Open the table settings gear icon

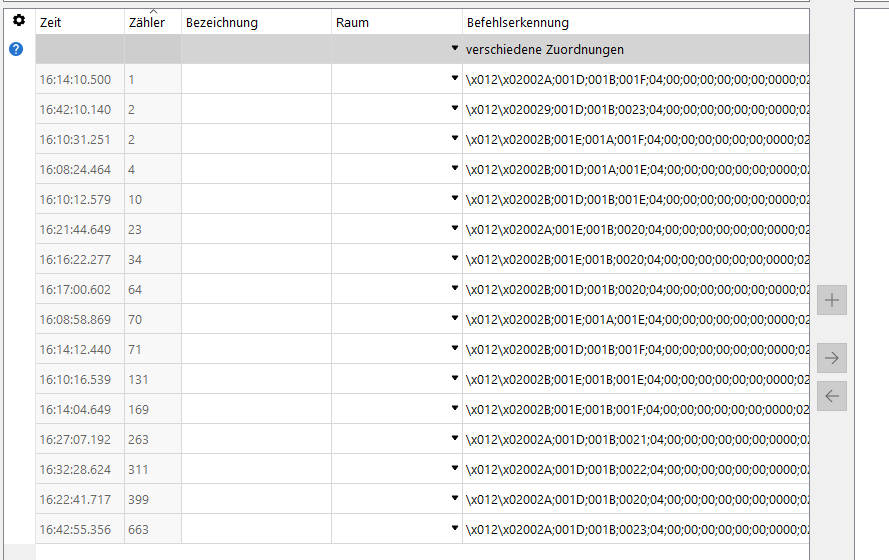point(18,21)
